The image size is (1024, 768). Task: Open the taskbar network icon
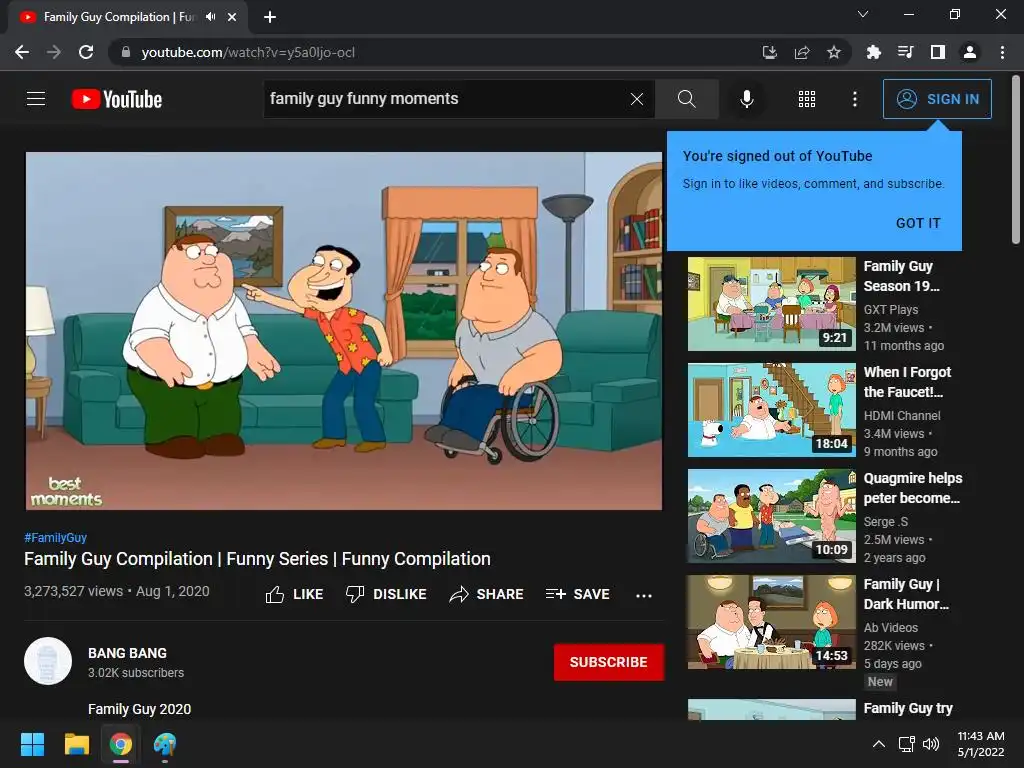click(906, 744)
